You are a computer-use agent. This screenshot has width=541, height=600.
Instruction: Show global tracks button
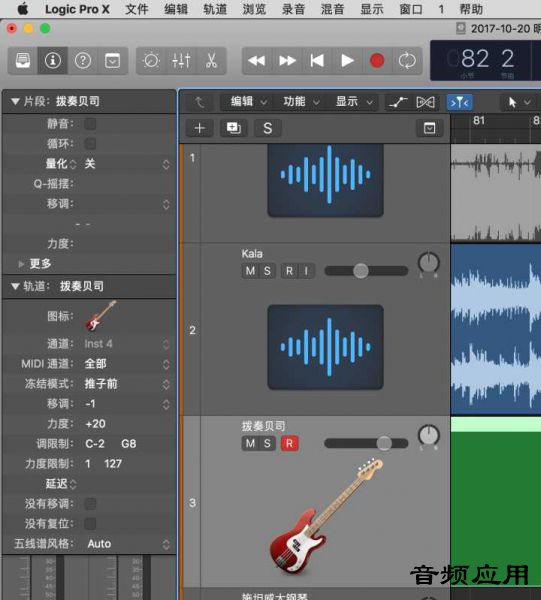point(429,128)
